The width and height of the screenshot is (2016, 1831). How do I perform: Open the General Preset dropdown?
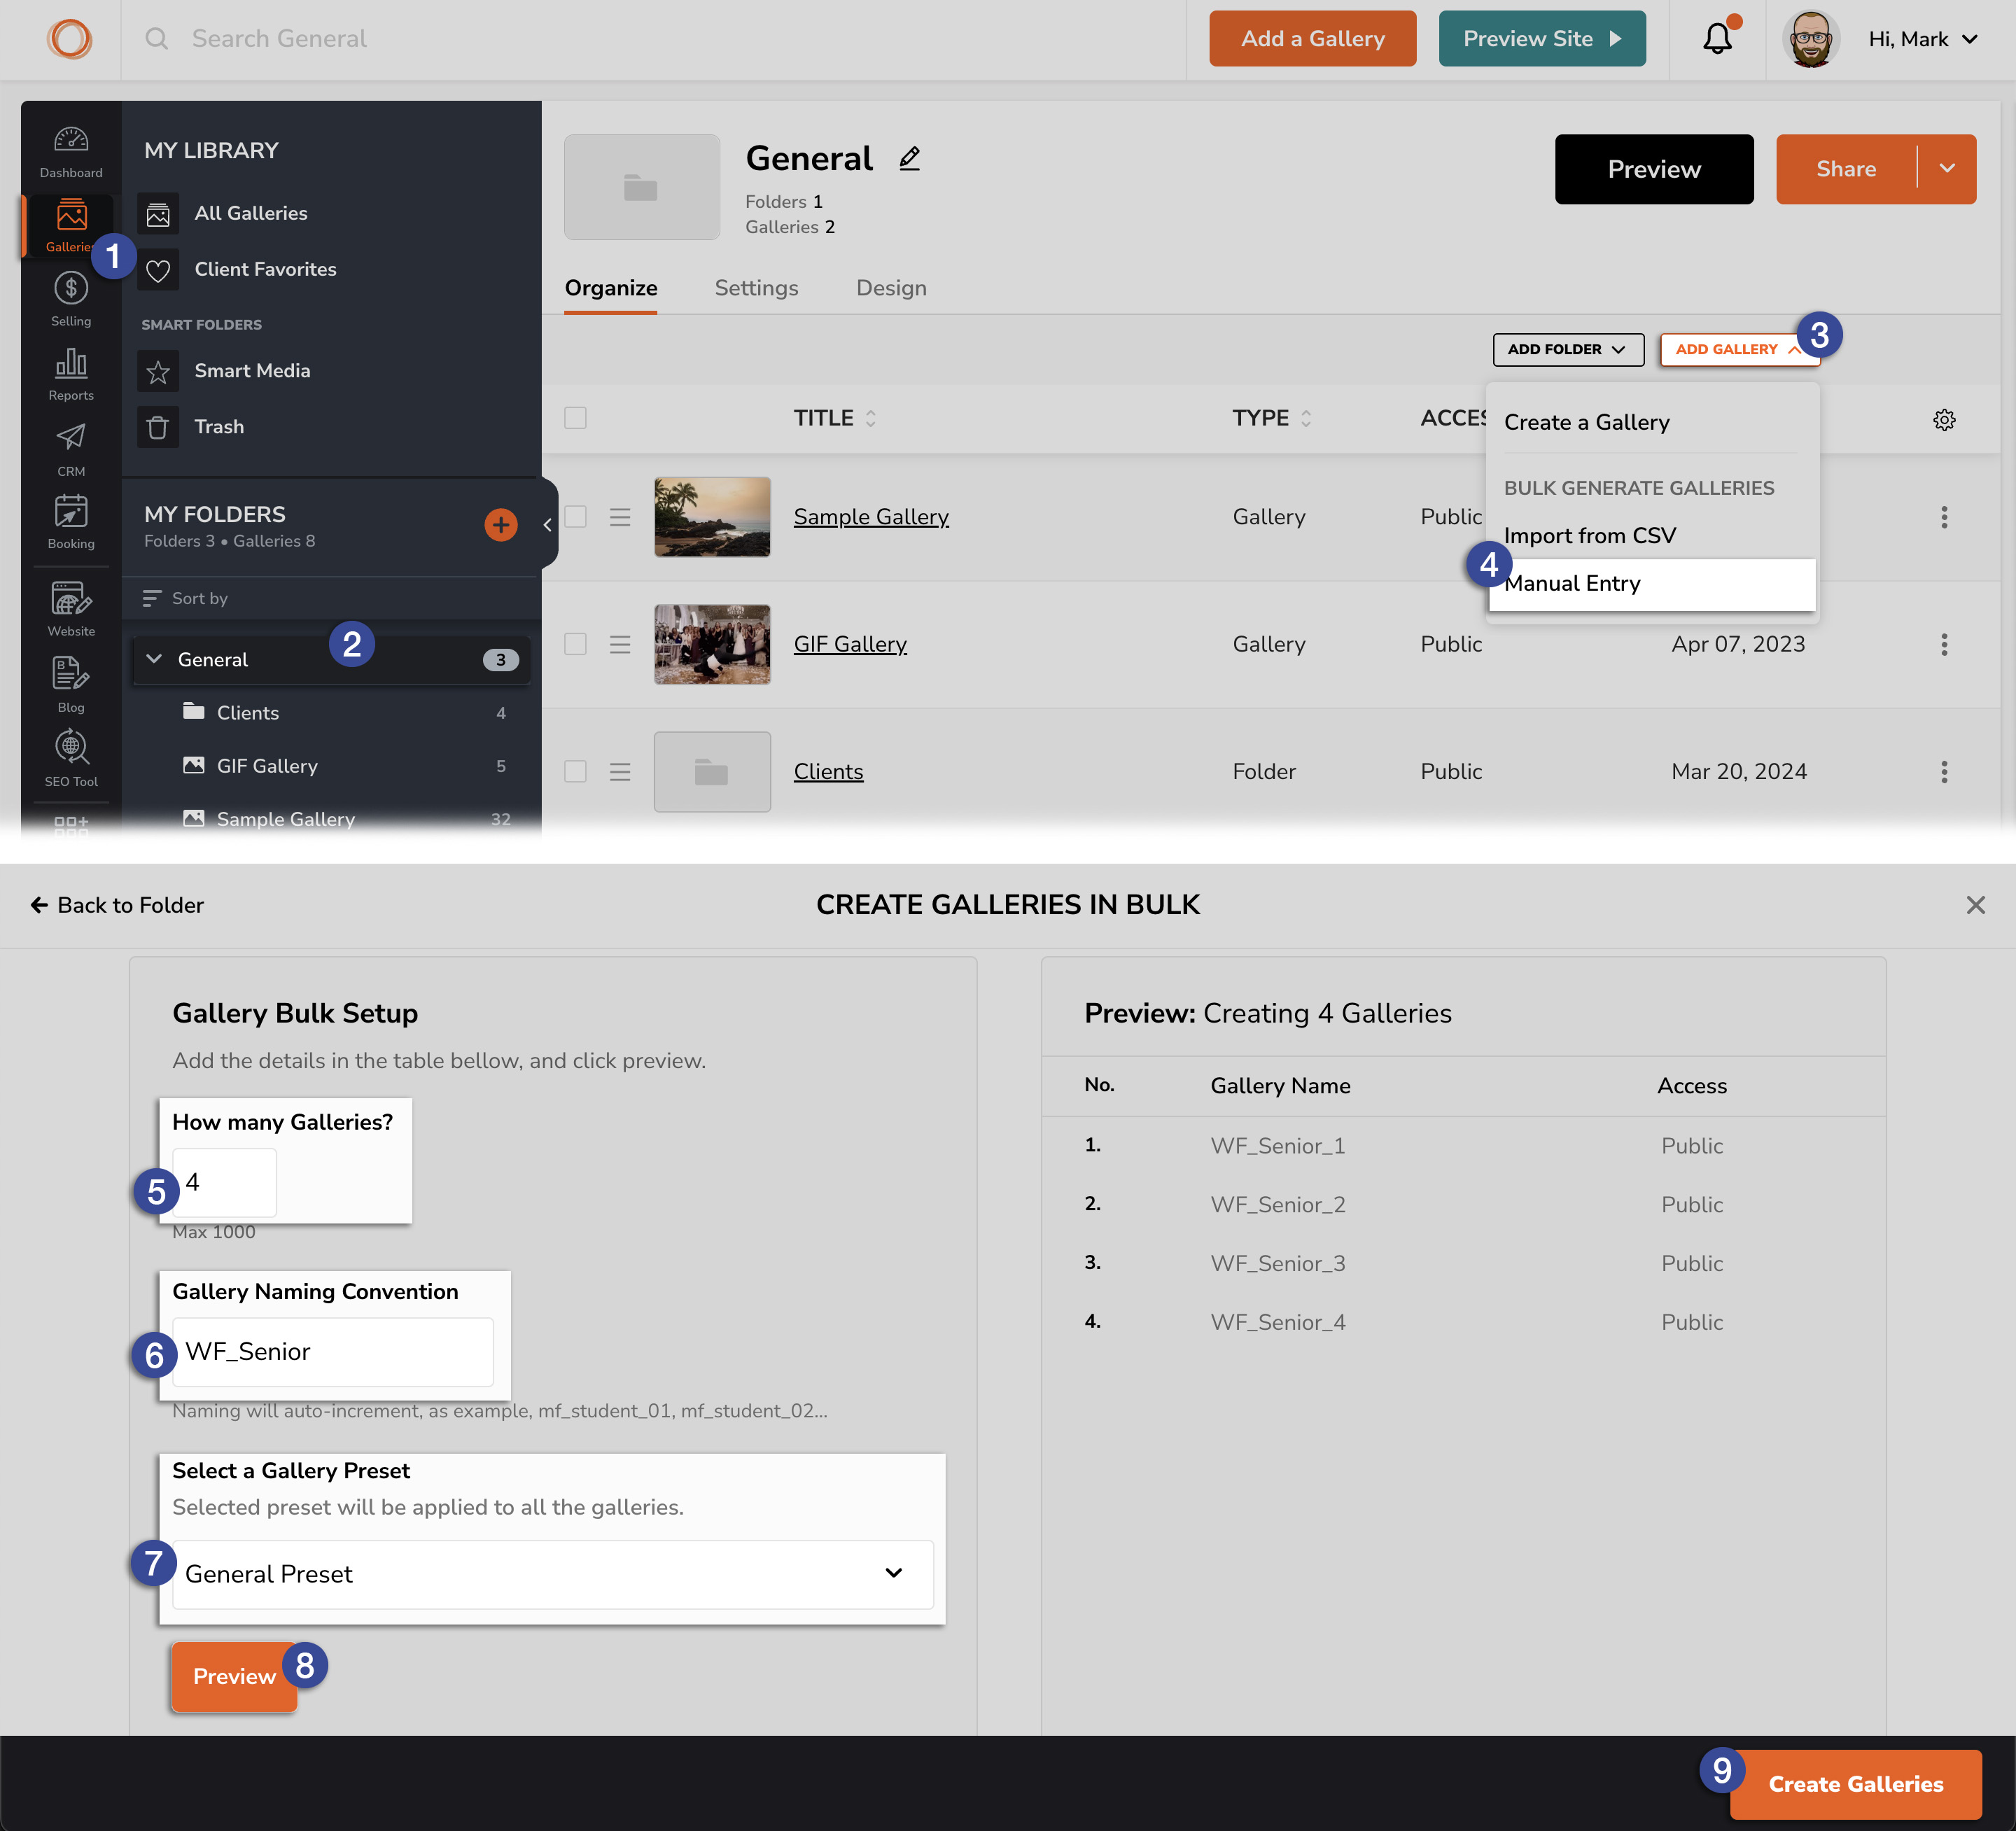(552, 1574)
